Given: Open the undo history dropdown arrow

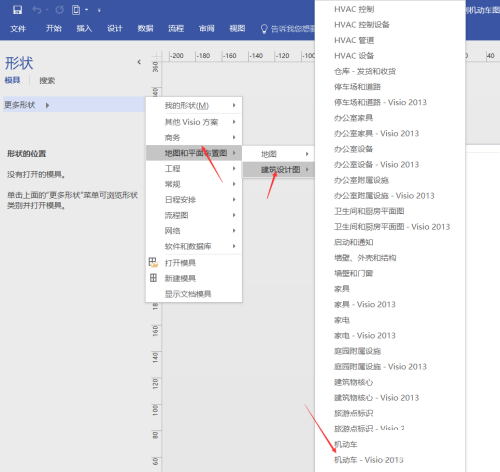Looking at the screenshot, I should click(x=47, y=10).
